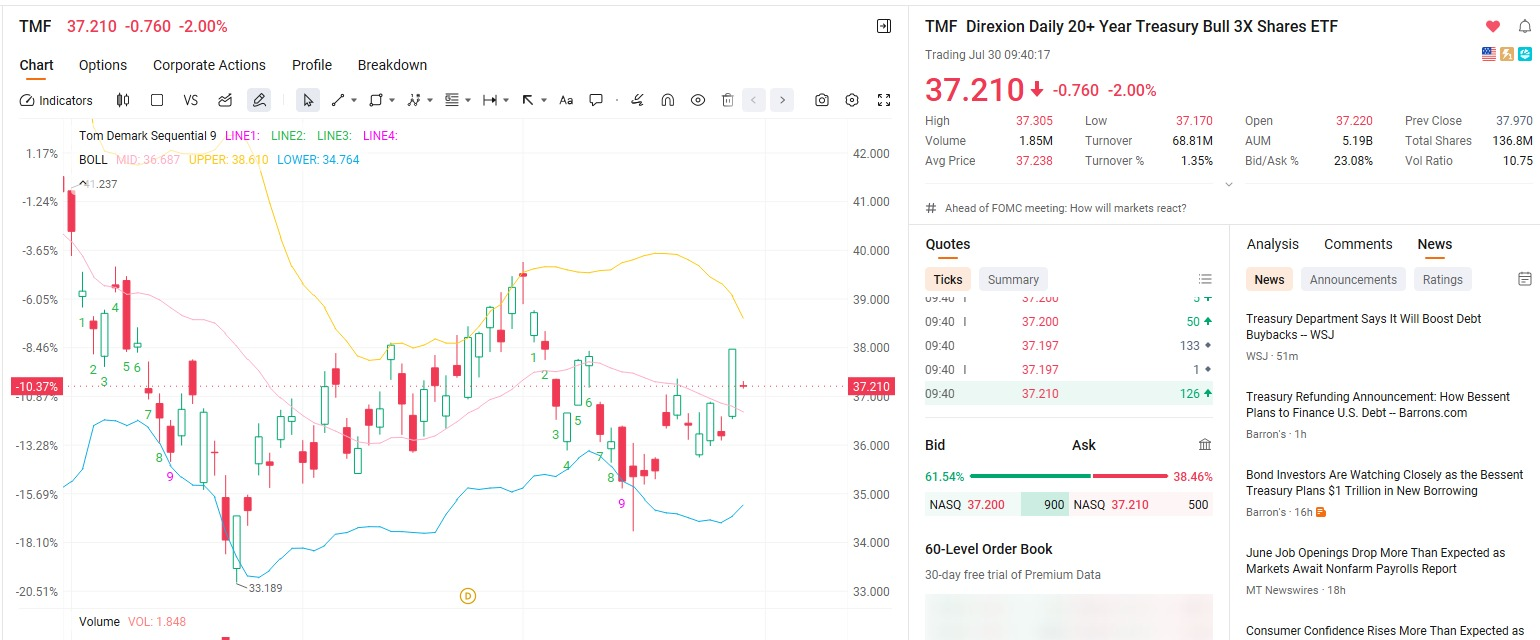Set a price alert with bell icon
The height and width of the screenshot is (640, 1540).
(1525, 27)
